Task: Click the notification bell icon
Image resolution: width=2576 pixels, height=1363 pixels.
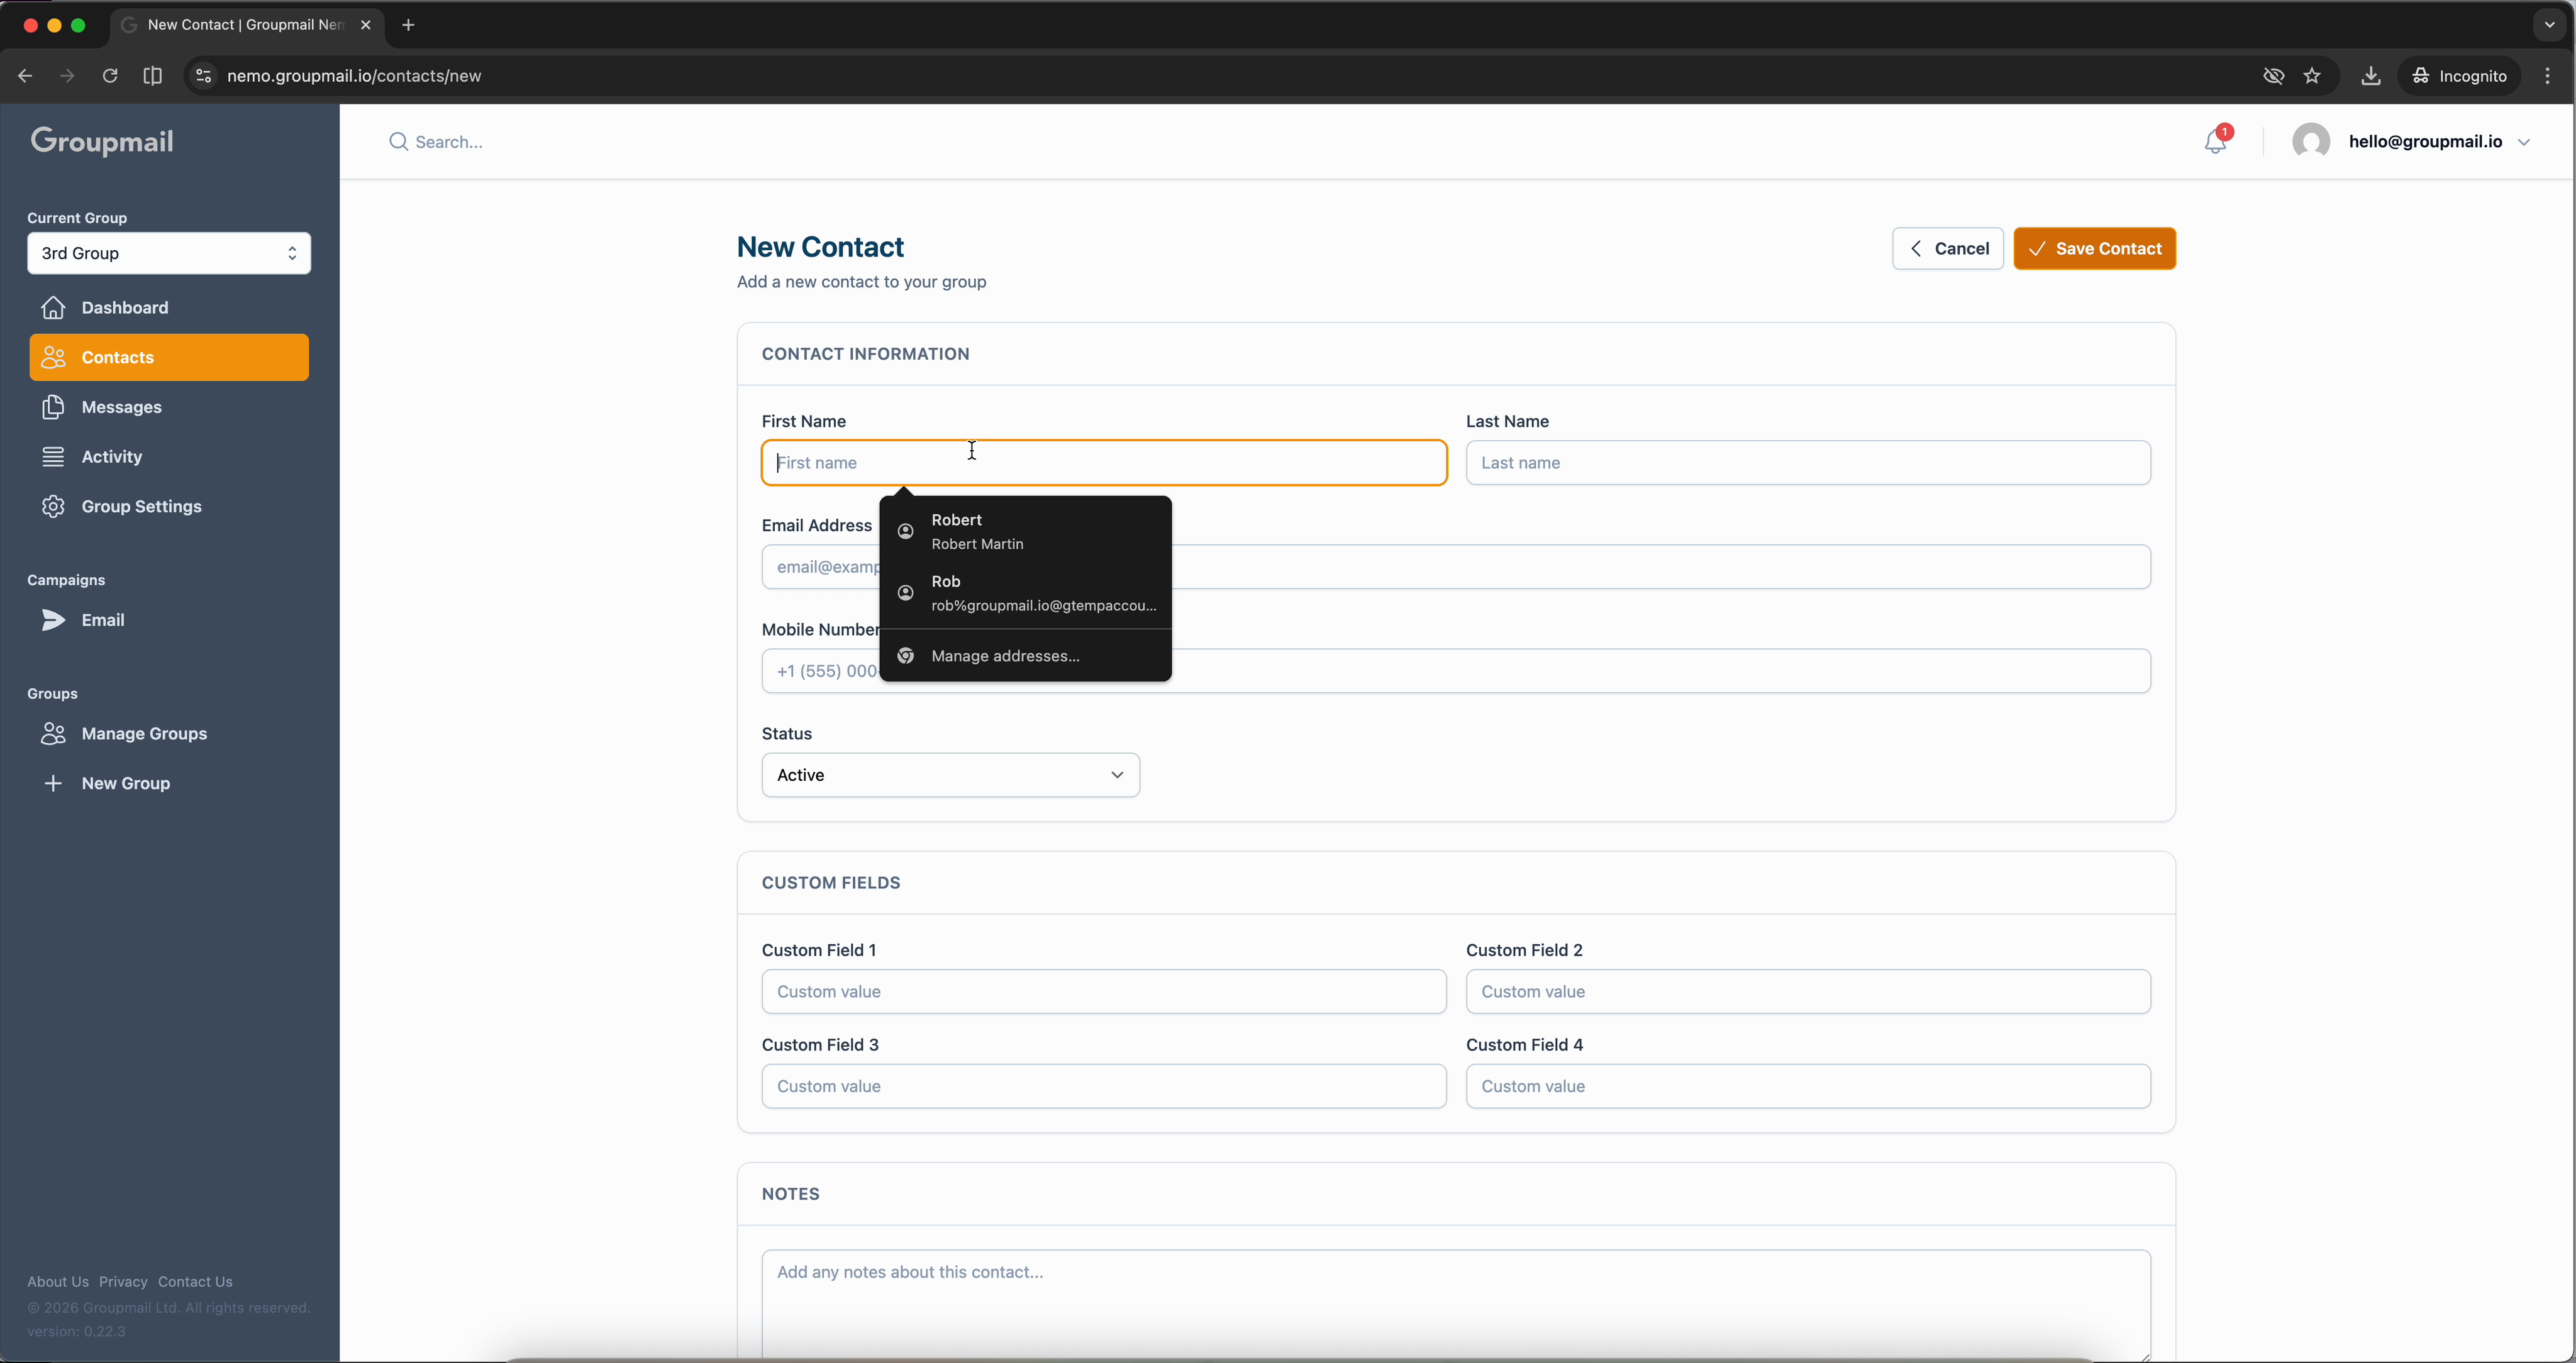Action: coord(2215,142)
